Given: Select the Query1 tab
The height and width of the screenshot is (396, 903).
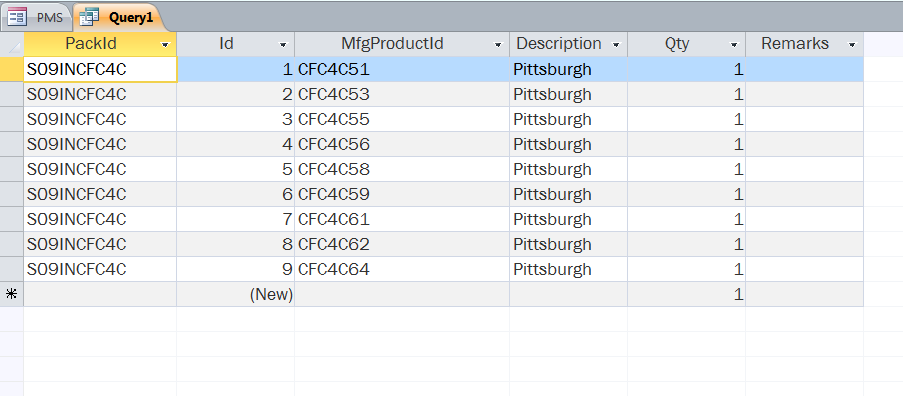Looking at the screenshot, I should point(119,17).
